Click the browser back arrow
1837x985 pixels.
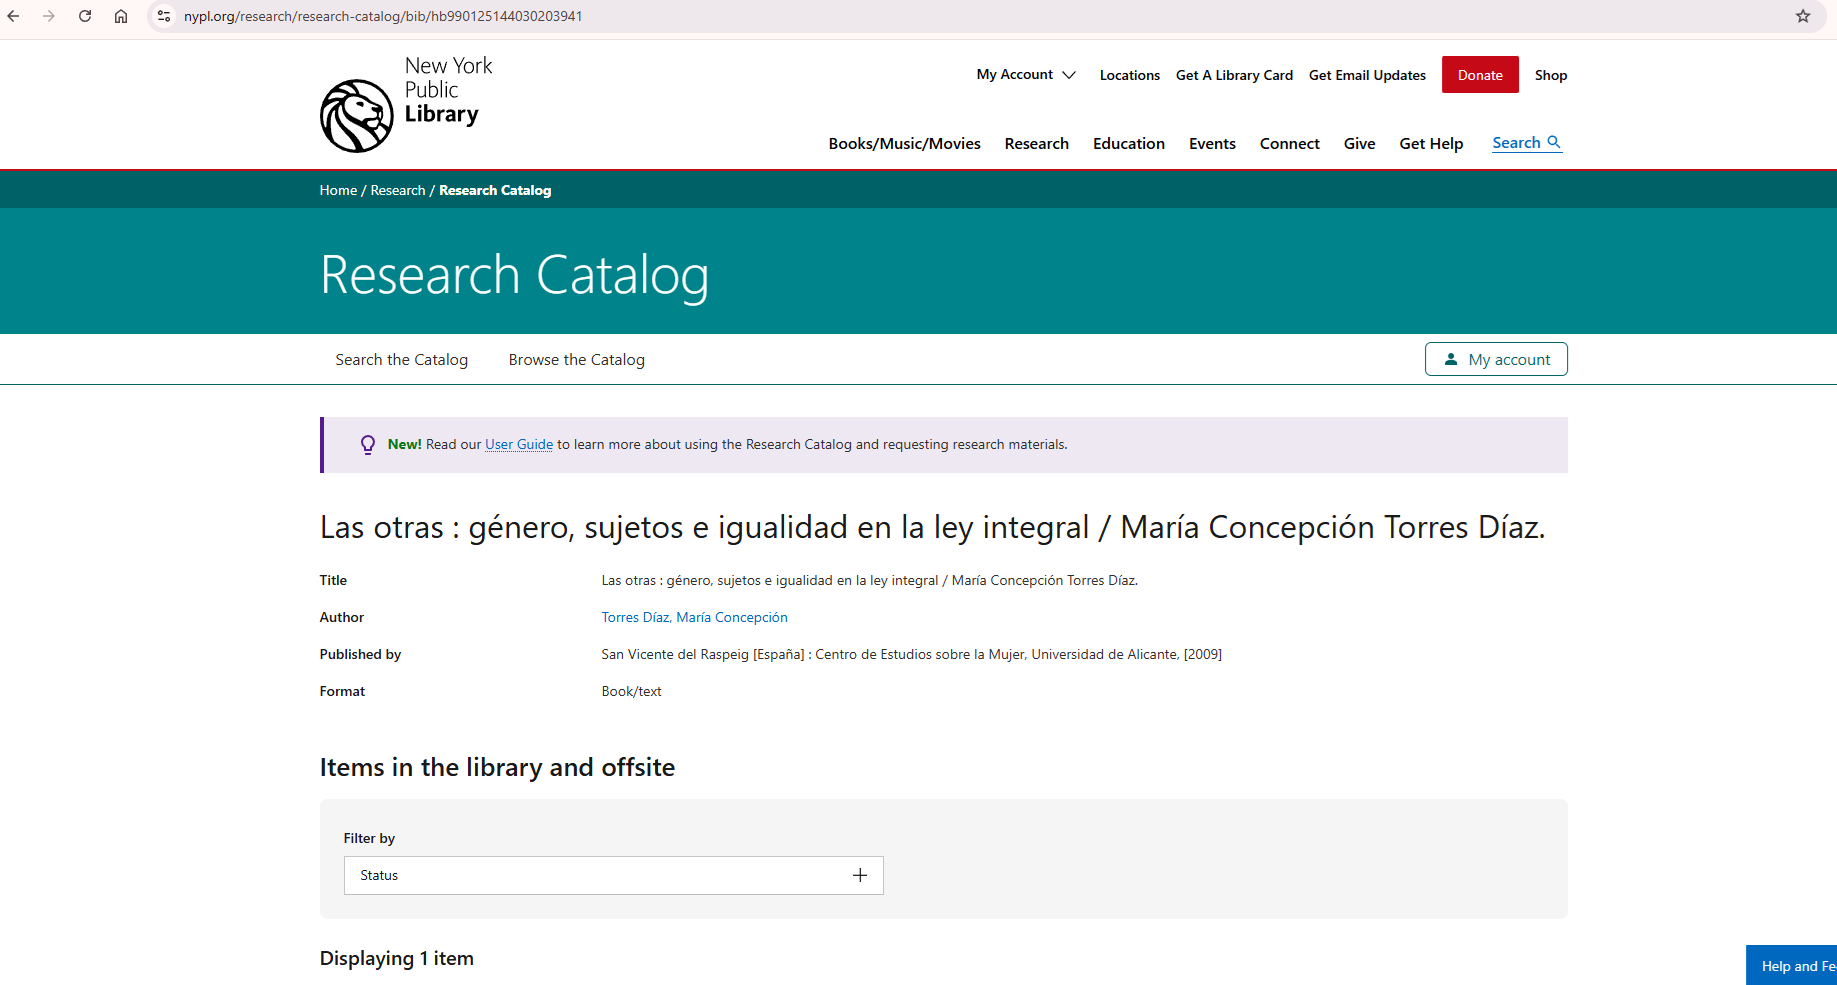[x=14, y=16]
